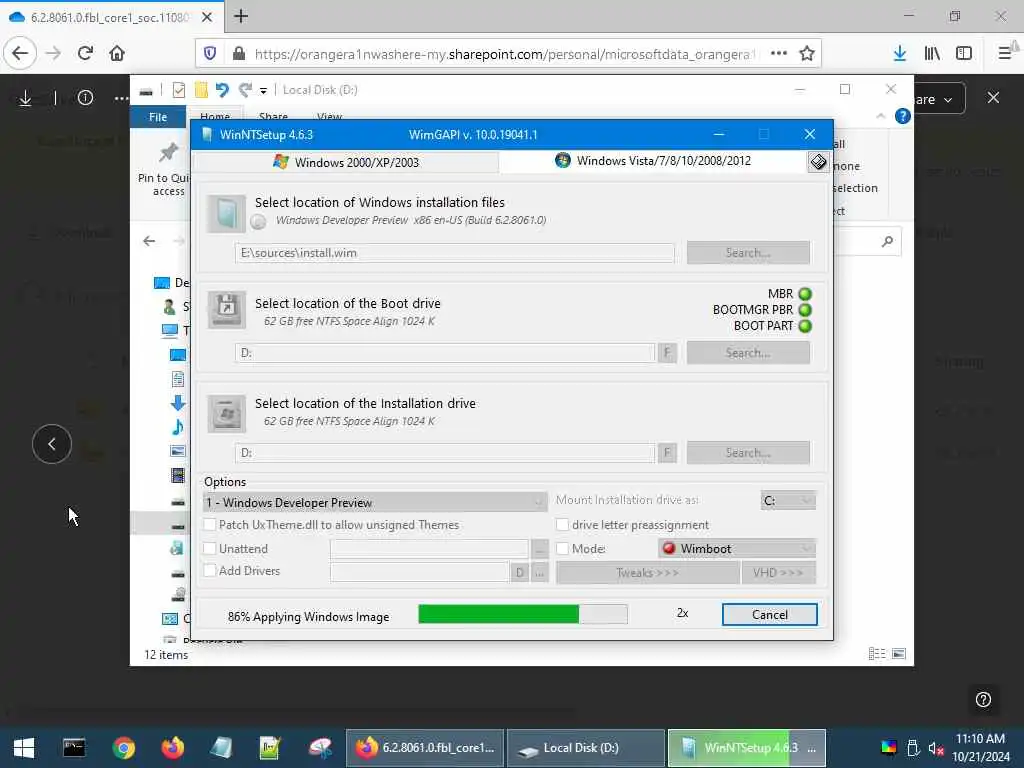Screen dimensions: 1024x768
Task: Click the installation files folder icon
Action: tap(226, 214)
